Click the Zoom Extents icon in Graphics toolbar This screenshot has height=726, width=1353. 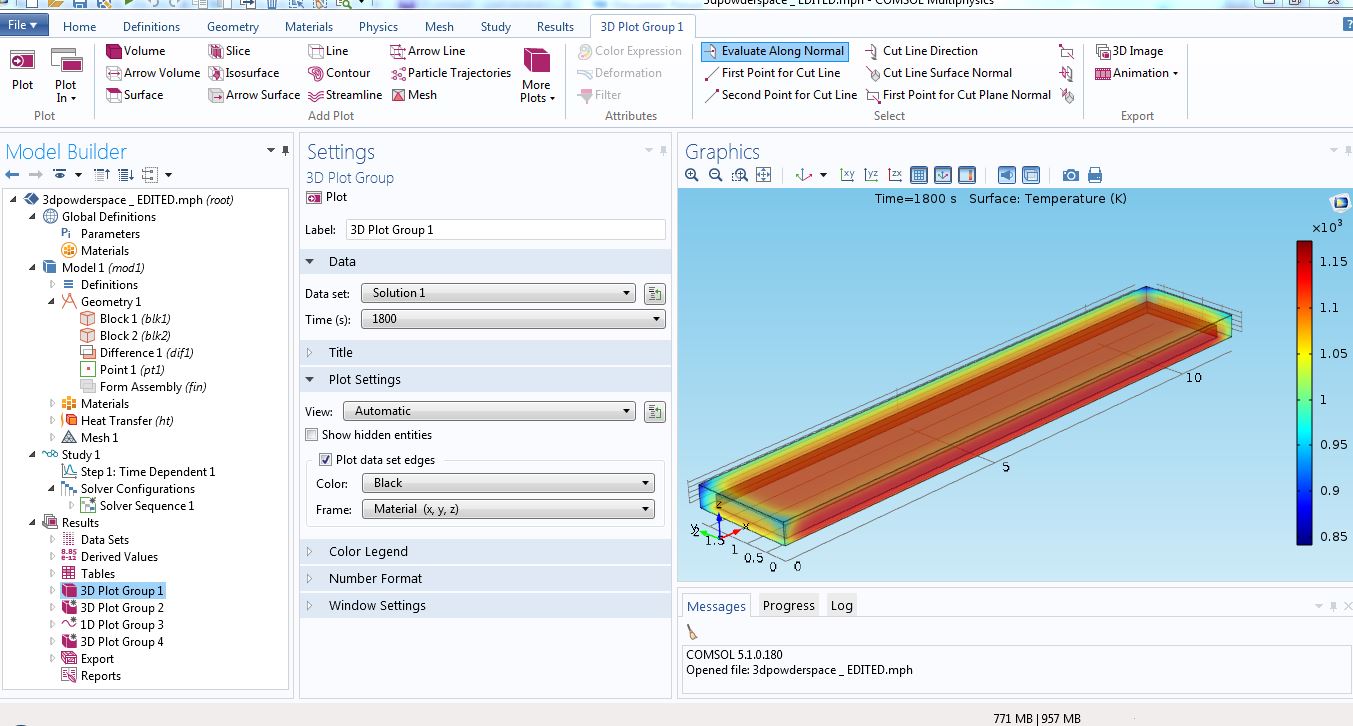pos(764,175)
